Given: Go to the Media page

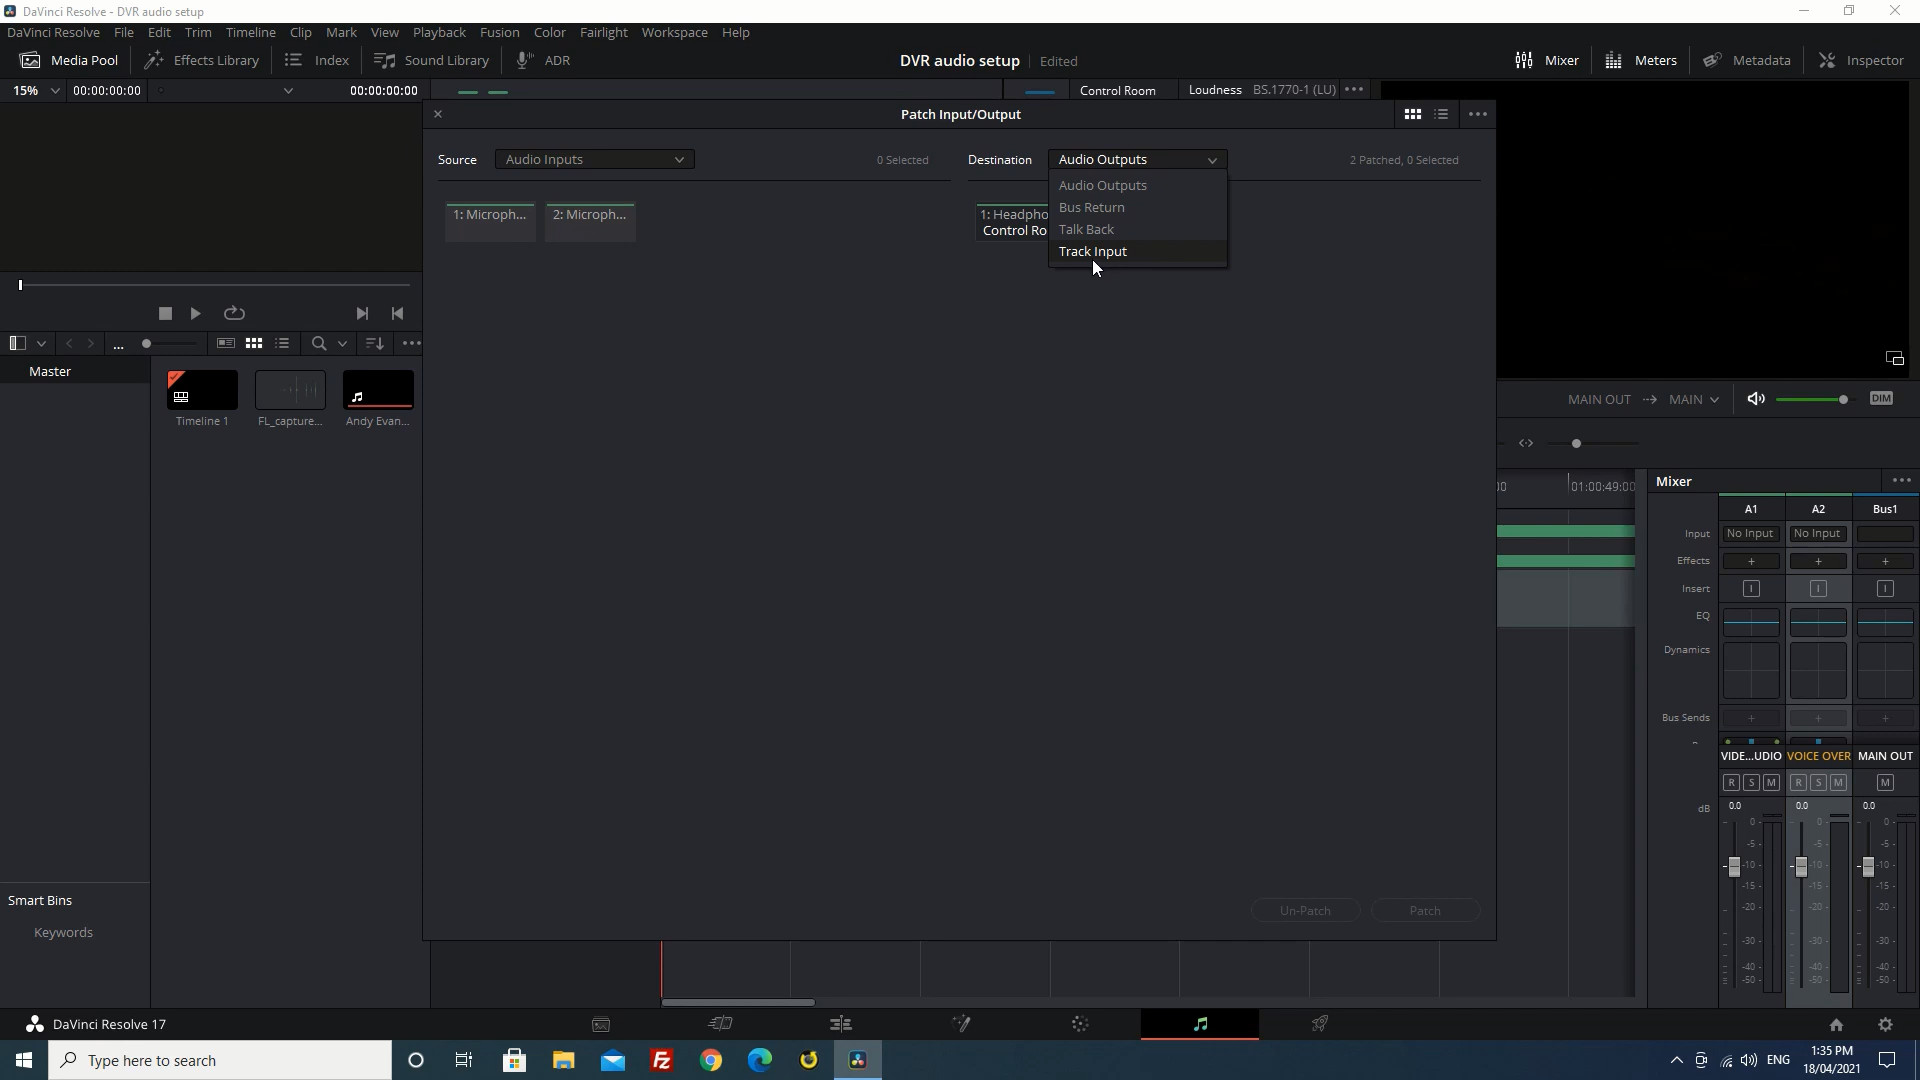Looking at the screenshot, I should tap(601, 1024).
